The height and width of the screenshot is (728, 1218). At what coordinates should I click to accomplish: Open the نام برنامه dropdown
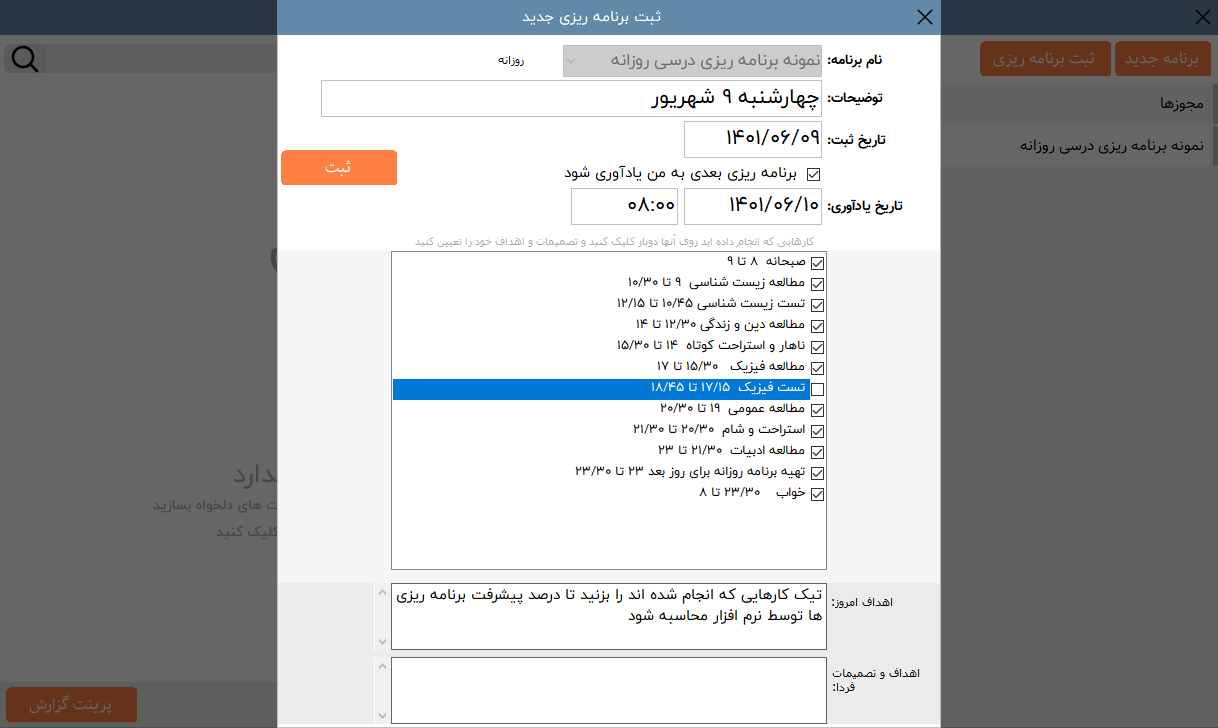point(692,61)
